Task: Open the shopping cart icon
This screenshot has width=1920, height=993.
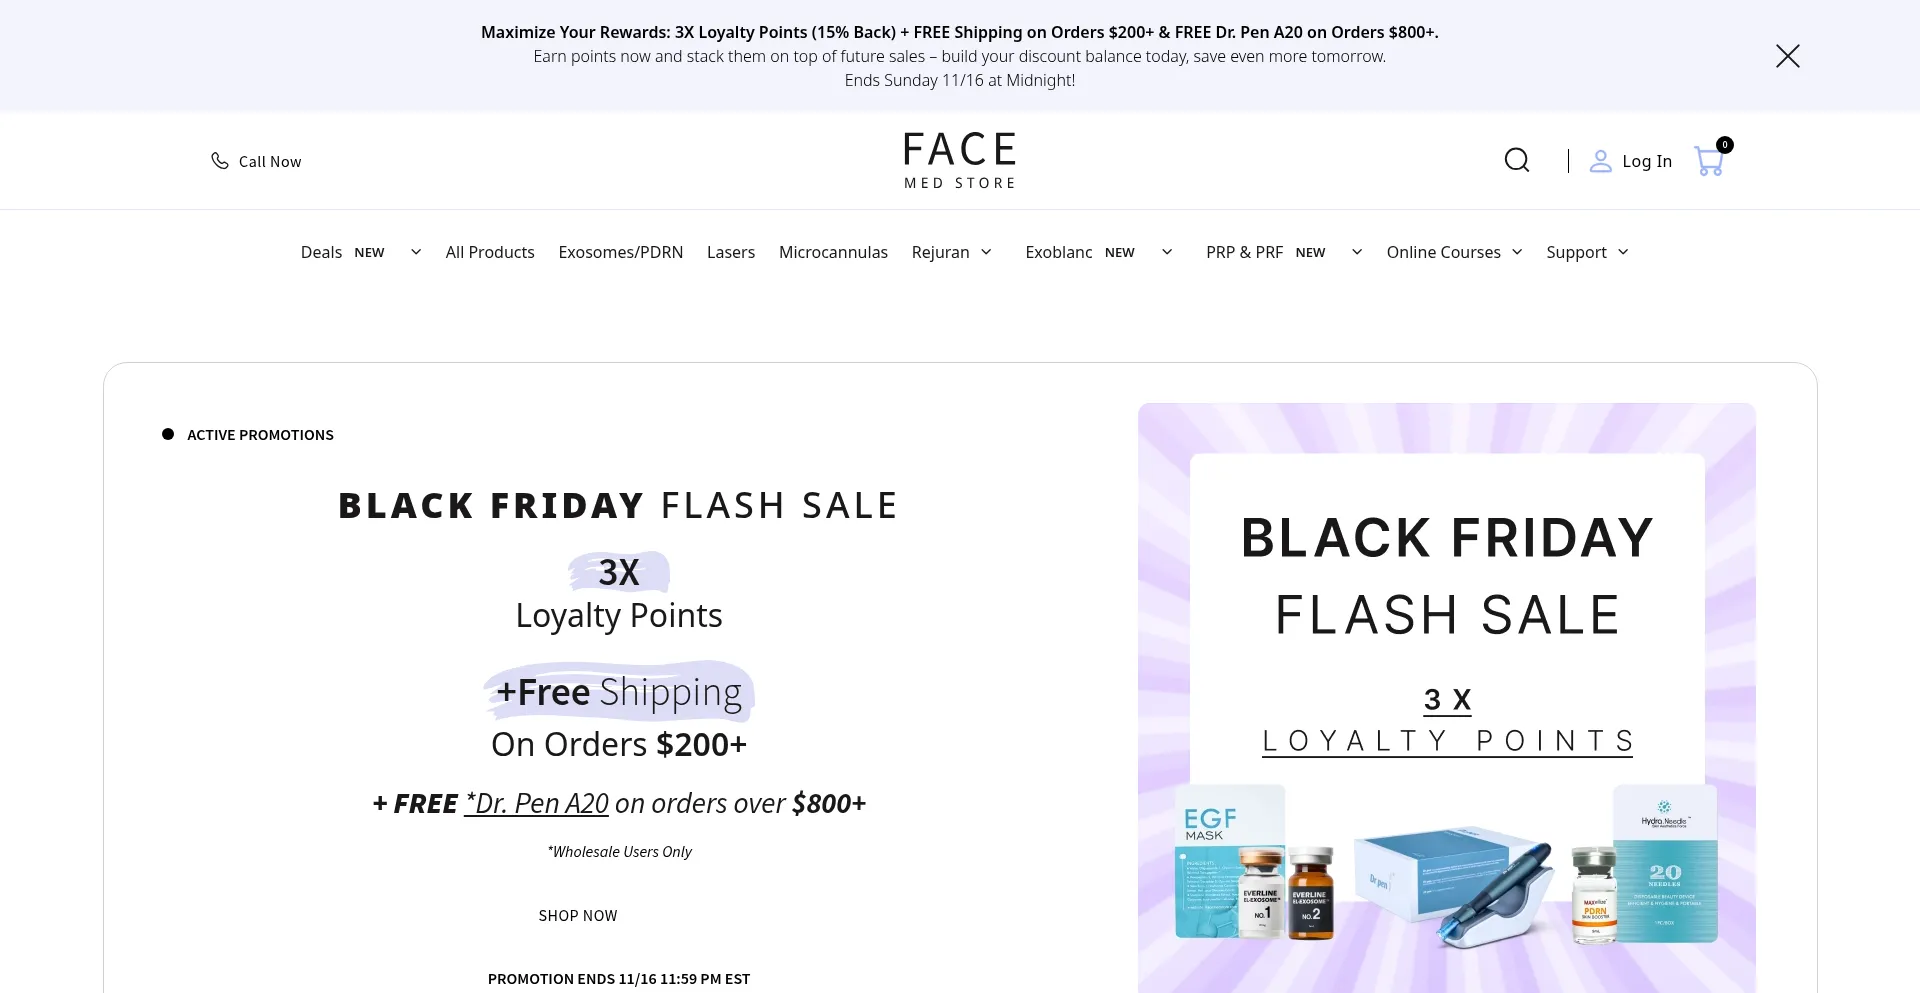Action: (1709, 160)
